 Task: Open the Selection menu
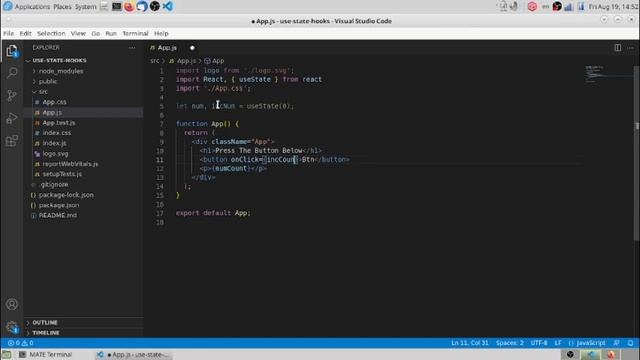(51, 33)
